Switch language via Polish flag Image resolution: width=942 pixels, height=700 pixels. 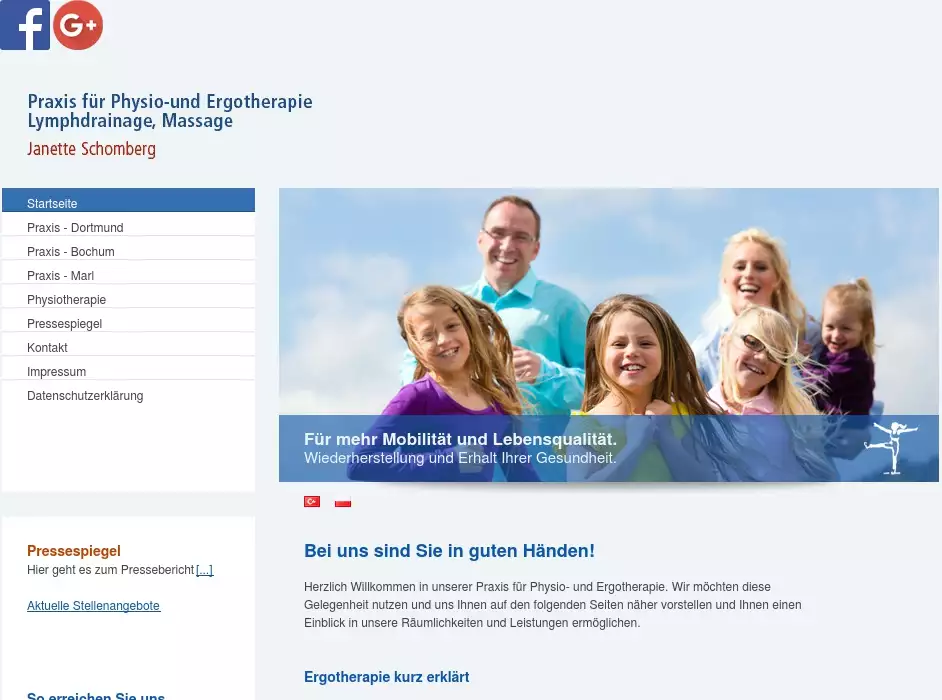pos(343,502)
